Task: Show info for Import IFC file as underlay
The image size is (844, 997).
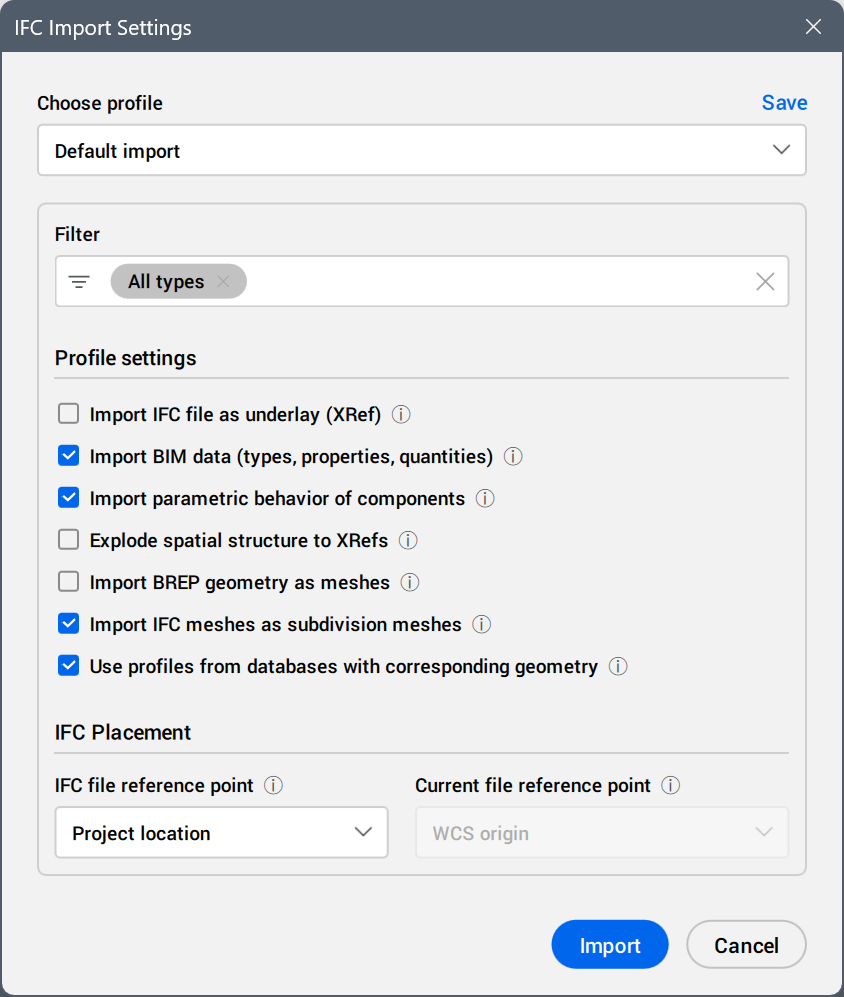Action: coord(402,414)
